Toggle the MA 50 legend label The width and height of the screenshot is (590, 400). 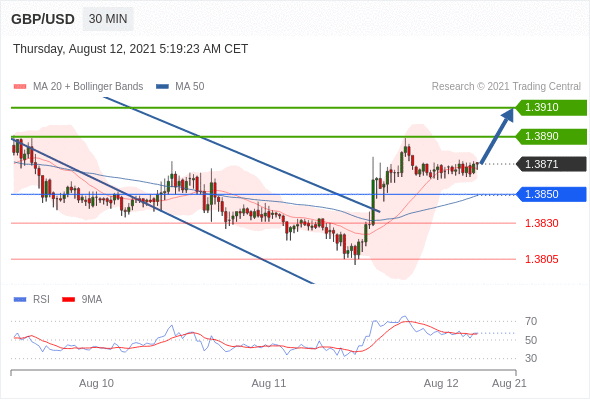click(190, 87)
